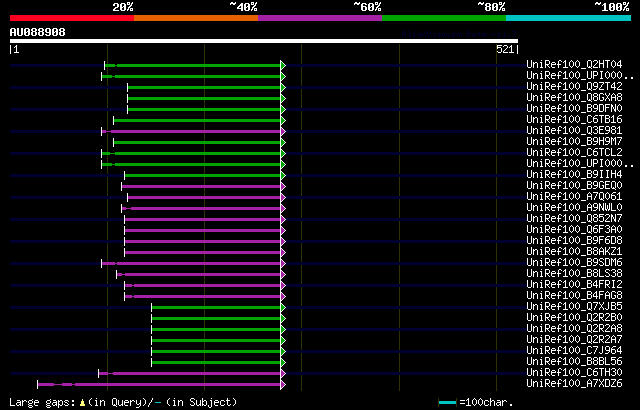Screen dimensions: 640x410
Task: Select the UniRef100_A7Q061 label
Action: pos(574,197)
